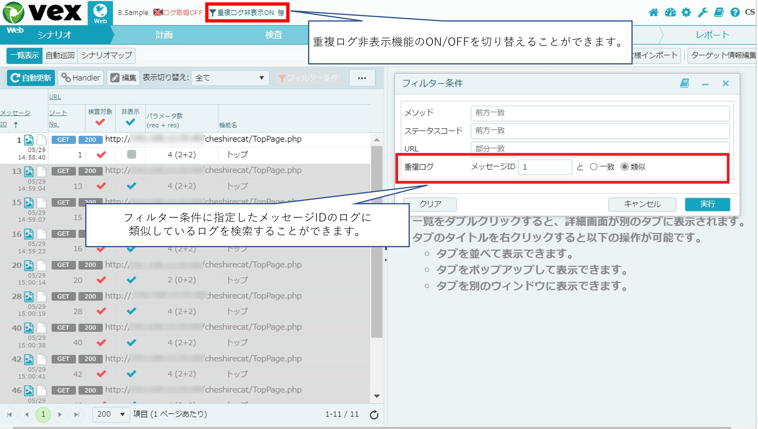Viewport: 758px width, 429px height.
Task: Check the 非表示 checkbox in row 1
Action: 131,155
